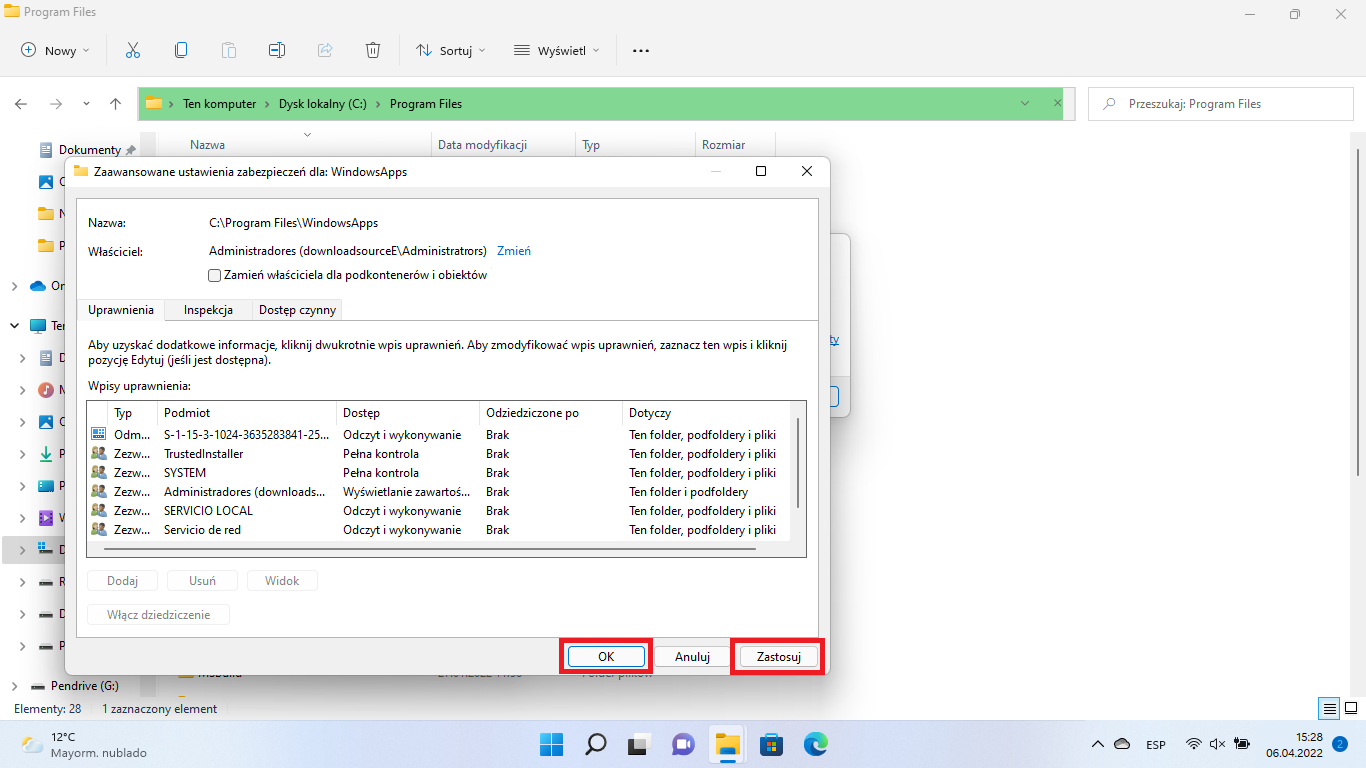Screen dimensions: 1366x768
Task: Click 'Ten komputer' in address breadcrumb
Action: click(x=219, y=104)
